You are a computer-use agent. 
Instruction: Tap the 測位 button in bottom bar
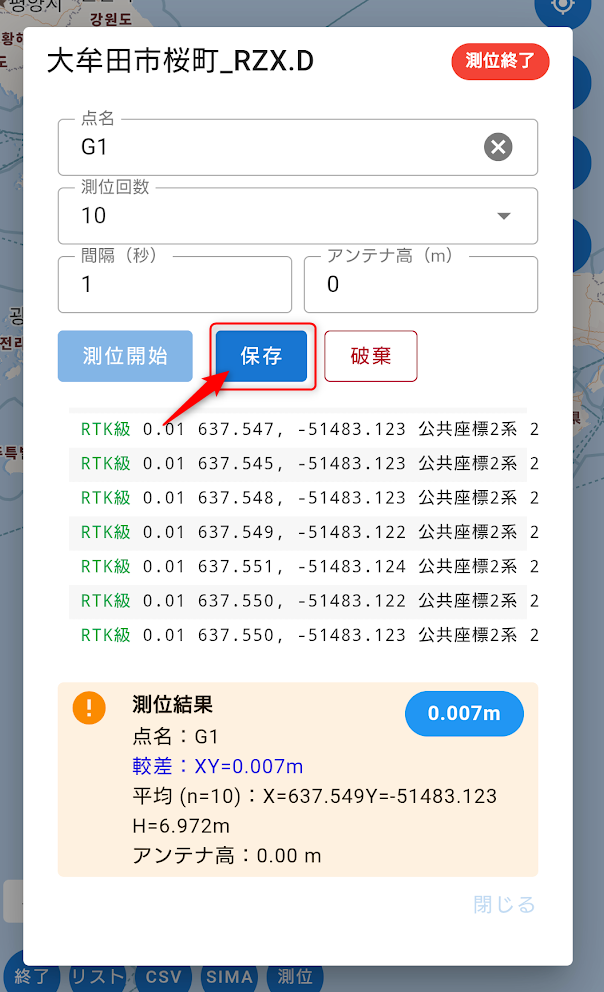(x=295, y=977)
